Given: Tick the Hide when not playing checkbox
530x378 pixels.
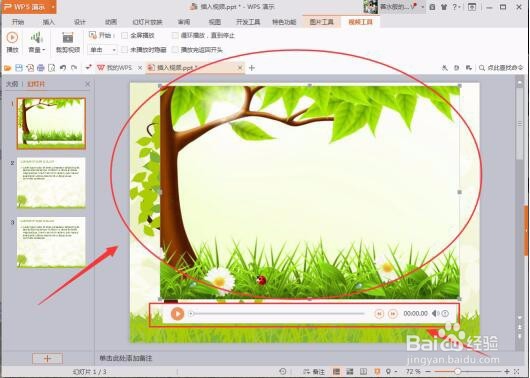Looking at the screenshot, I should [125, 50].
